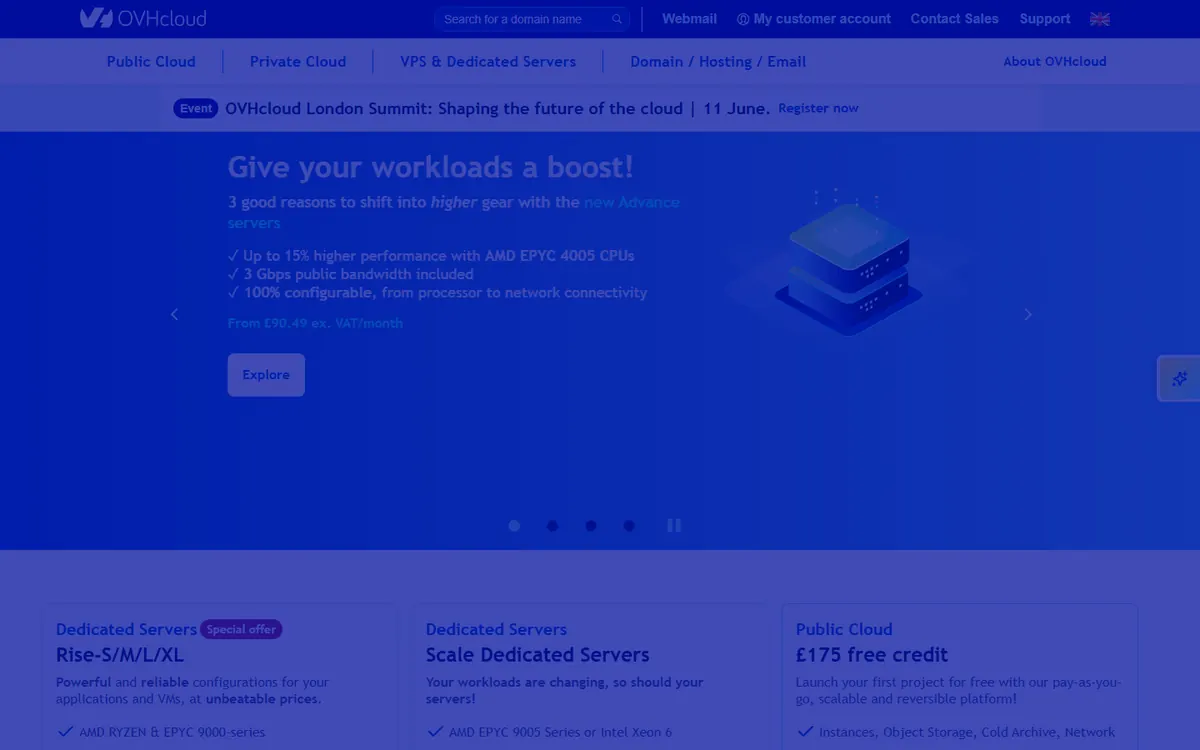The width and height of the screenshot is (1200, 750).
Task: Click Contact Sales
Action: coord(954,19)
